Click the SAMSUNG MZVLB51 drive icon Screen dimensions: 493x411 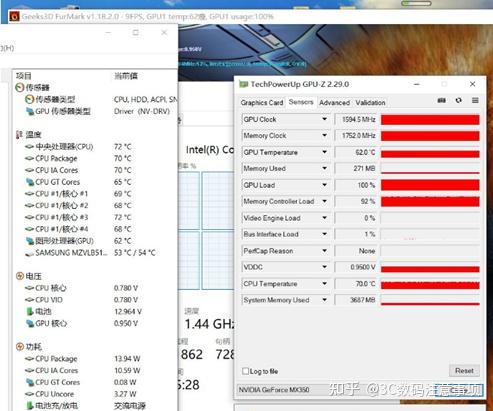[x=30, y=253]
